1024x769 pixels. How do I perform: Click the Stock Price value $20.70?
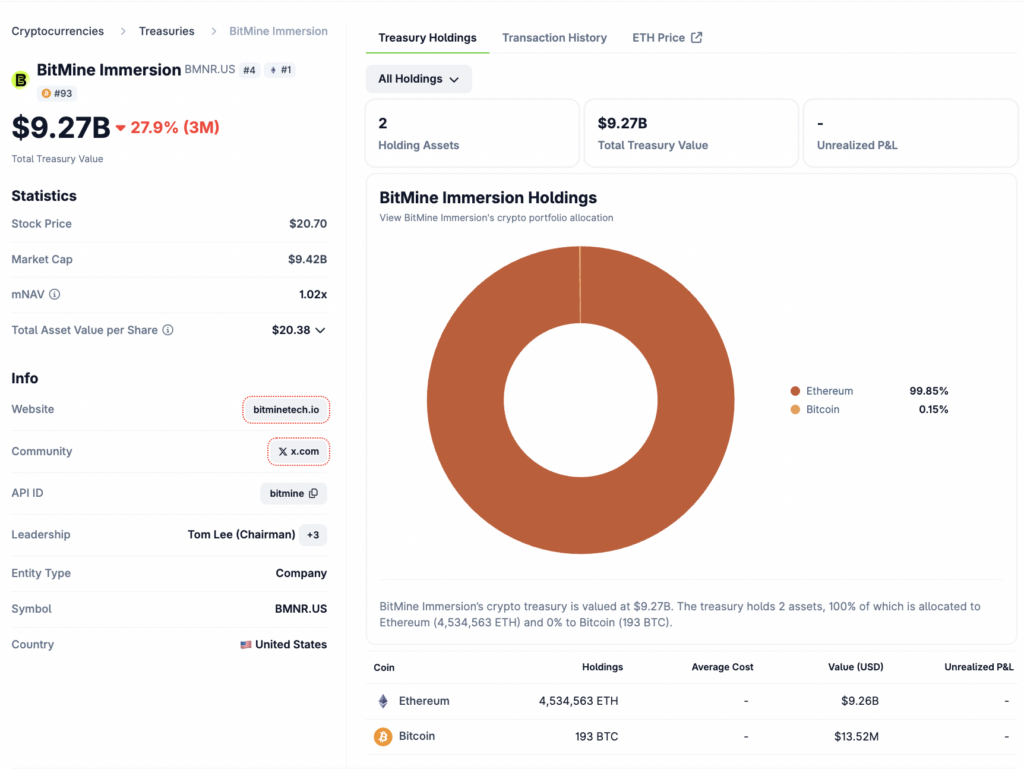pos(308,224)
